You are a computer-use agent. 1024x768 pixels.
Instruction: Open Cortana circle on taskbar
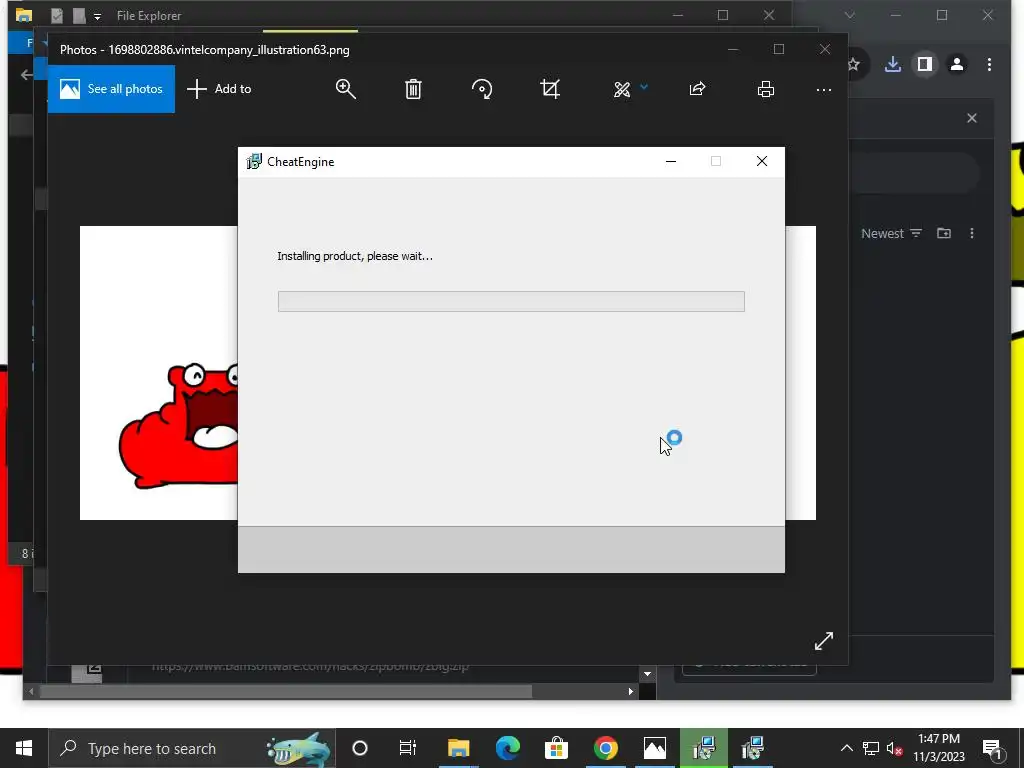pos(360,748)
